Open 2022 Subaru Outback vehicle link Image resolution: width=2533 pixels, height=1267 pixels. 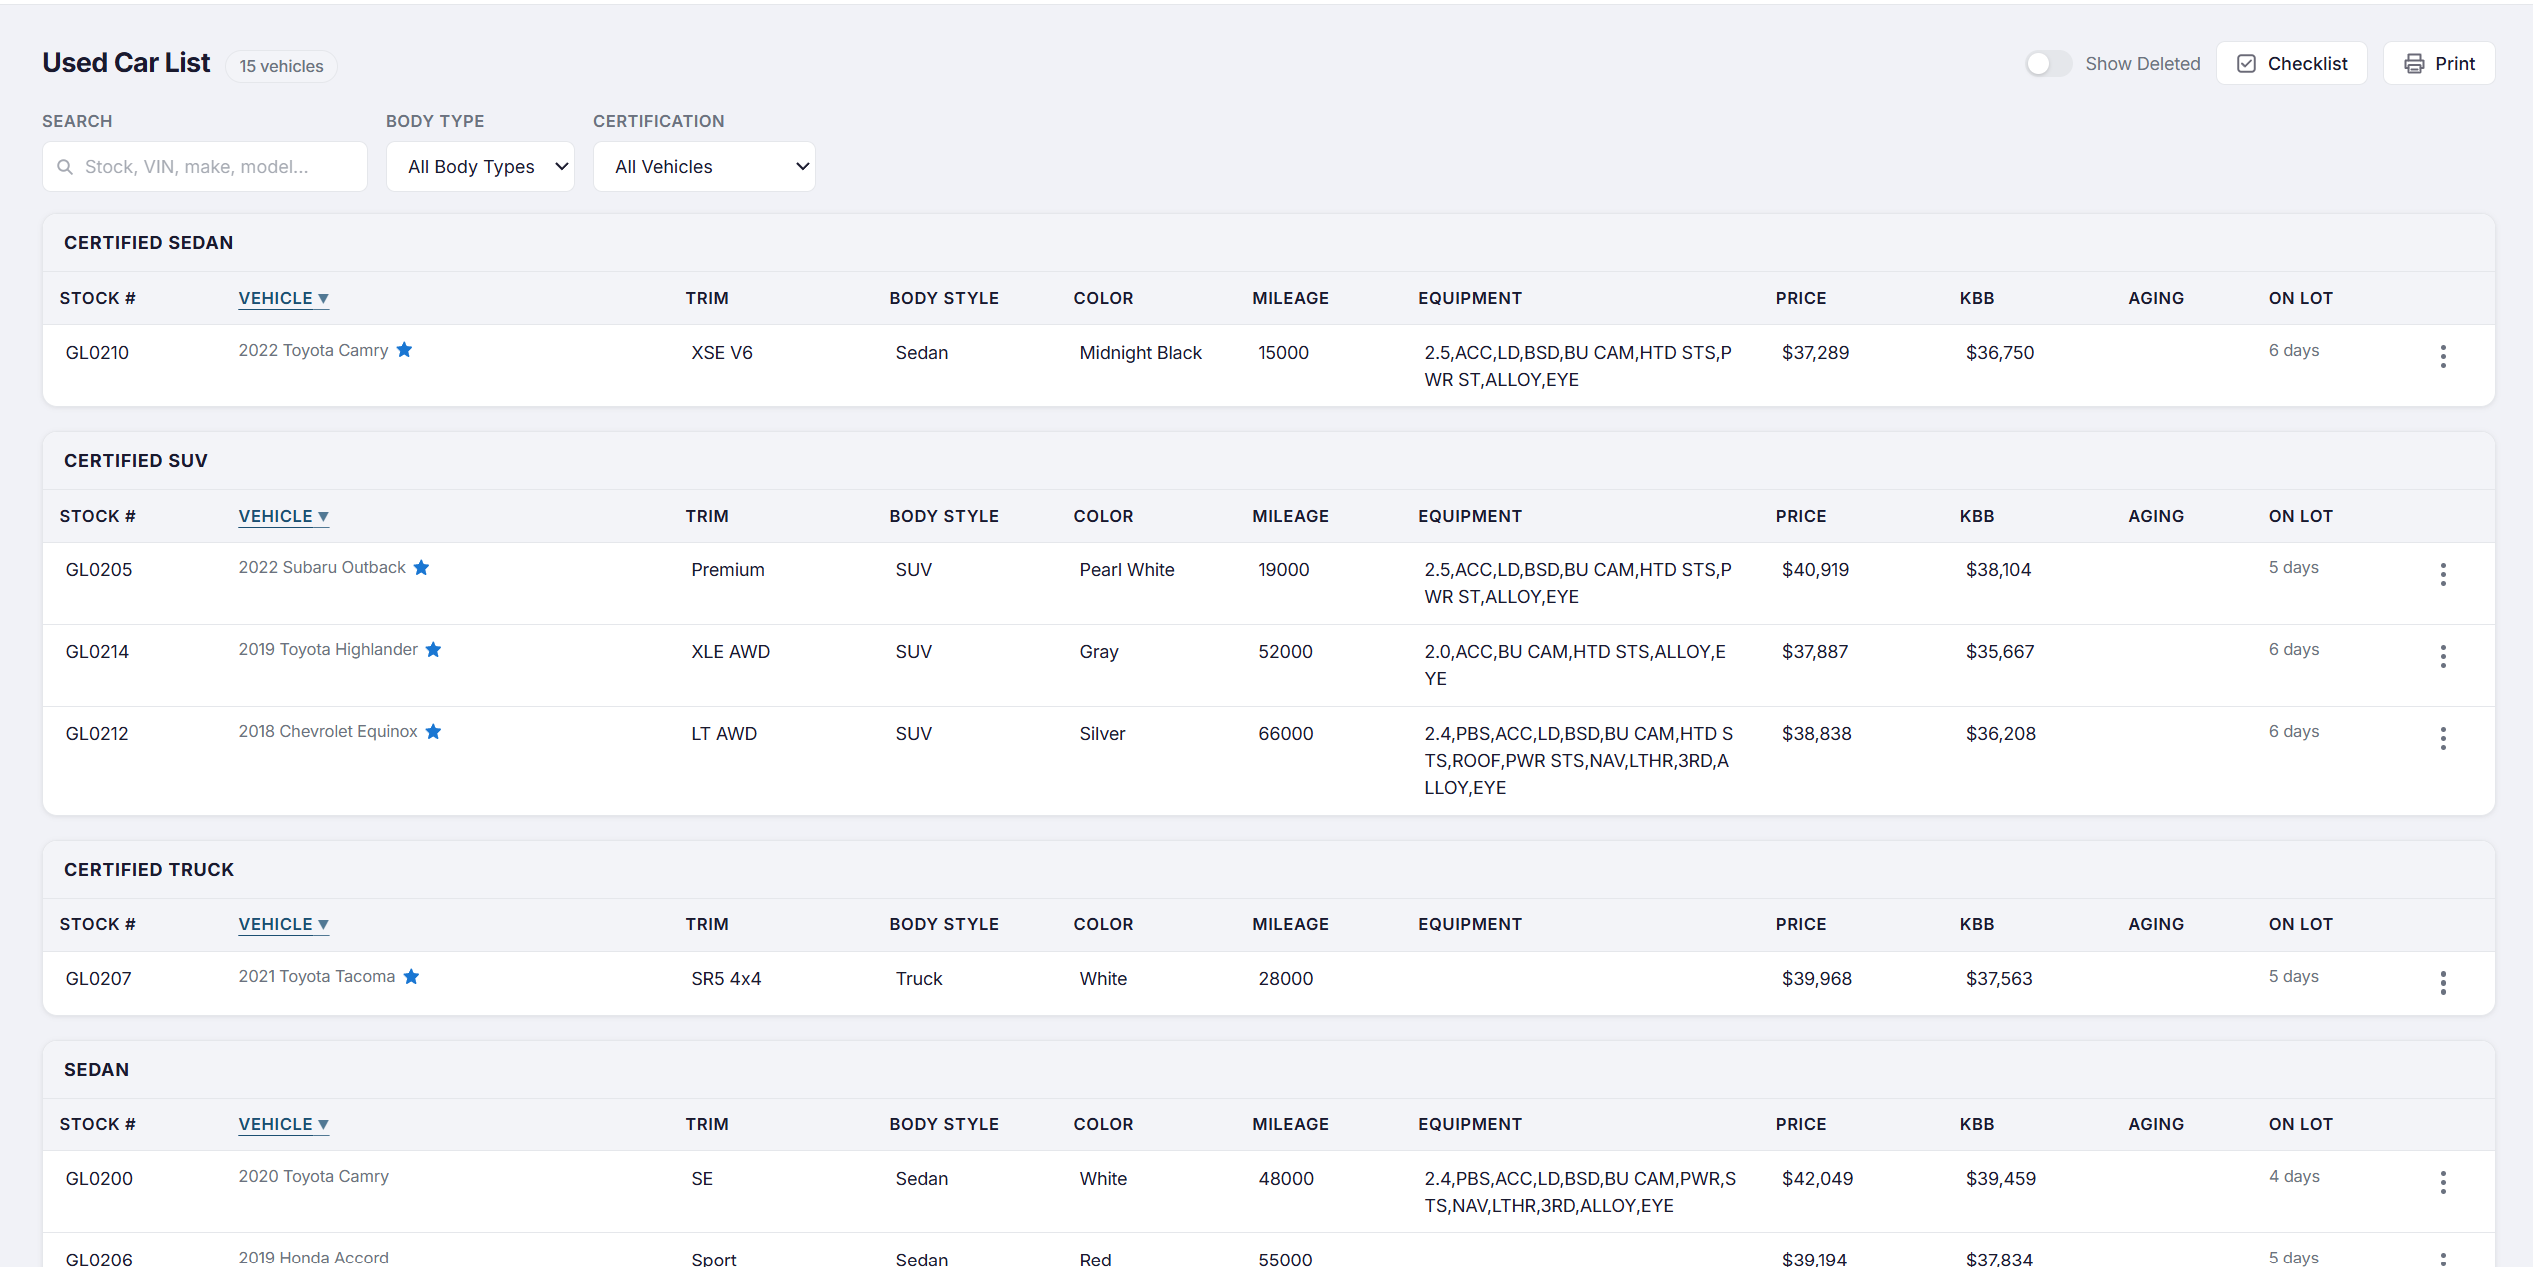click(x=322, y=567)
